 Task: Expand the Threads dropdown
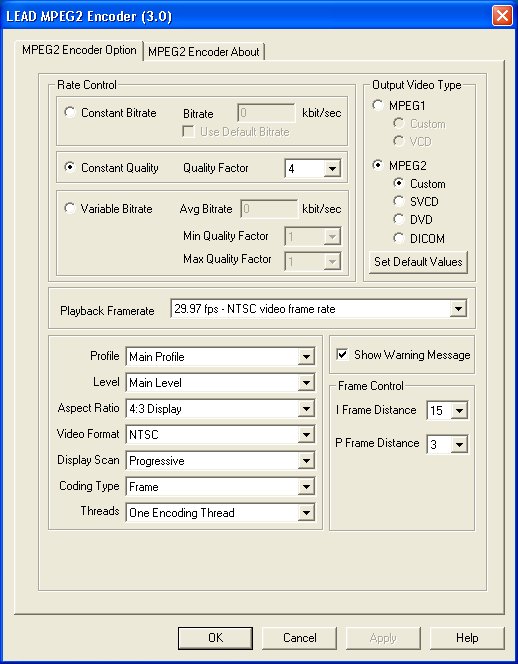[x=305, y=513]
